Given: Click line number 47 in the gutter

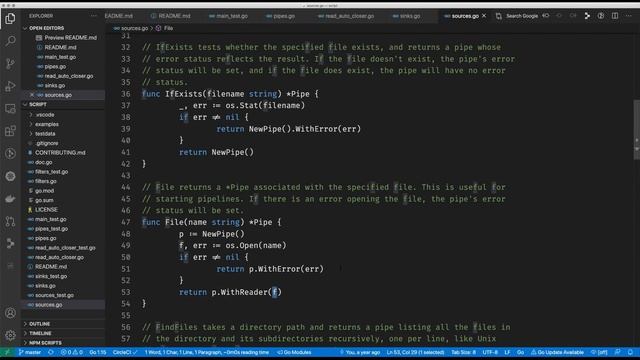Looking at the screenshot, I should 126,222.
